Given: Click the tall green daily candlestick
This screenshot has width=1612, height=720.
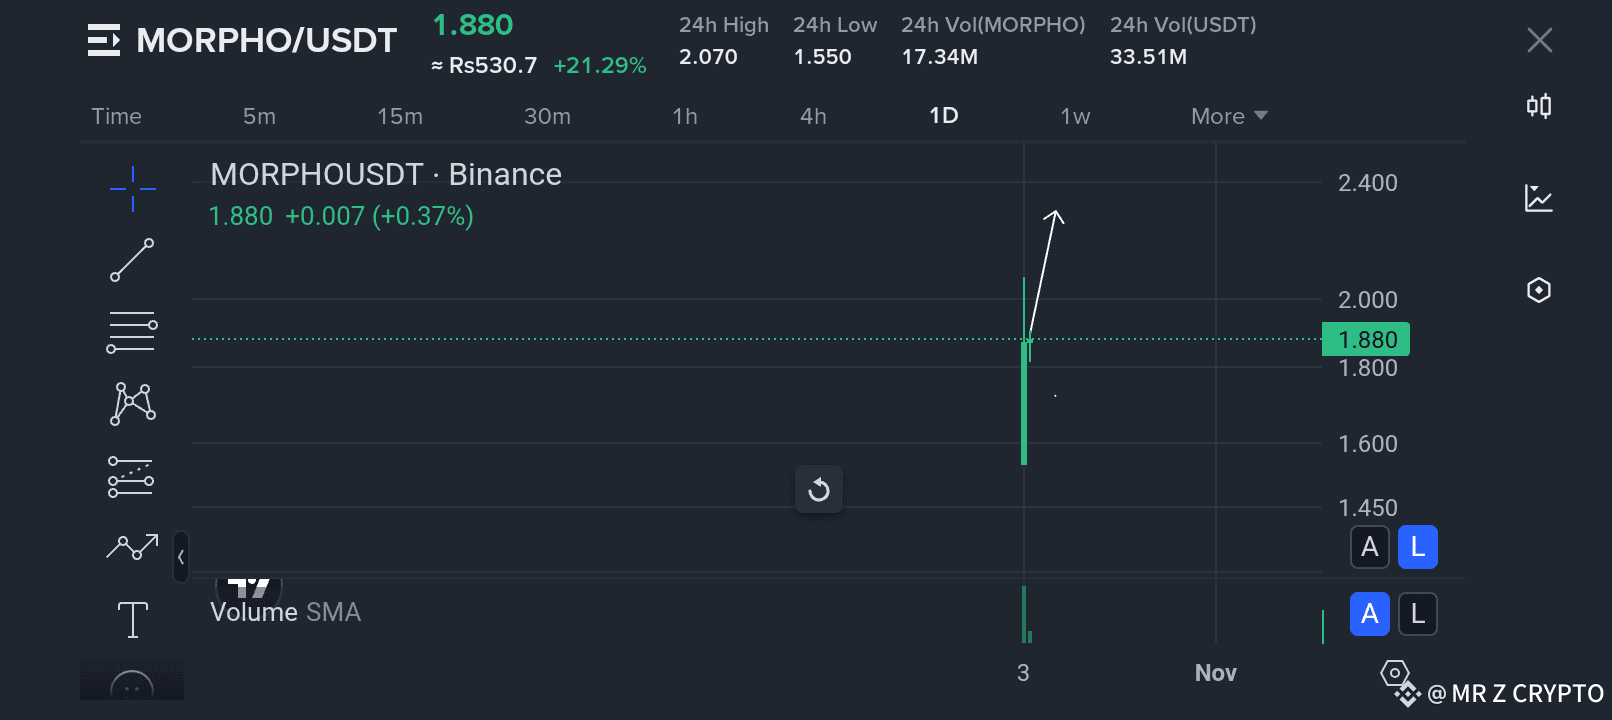Looking at the screenshot, I should [1024, 402].
